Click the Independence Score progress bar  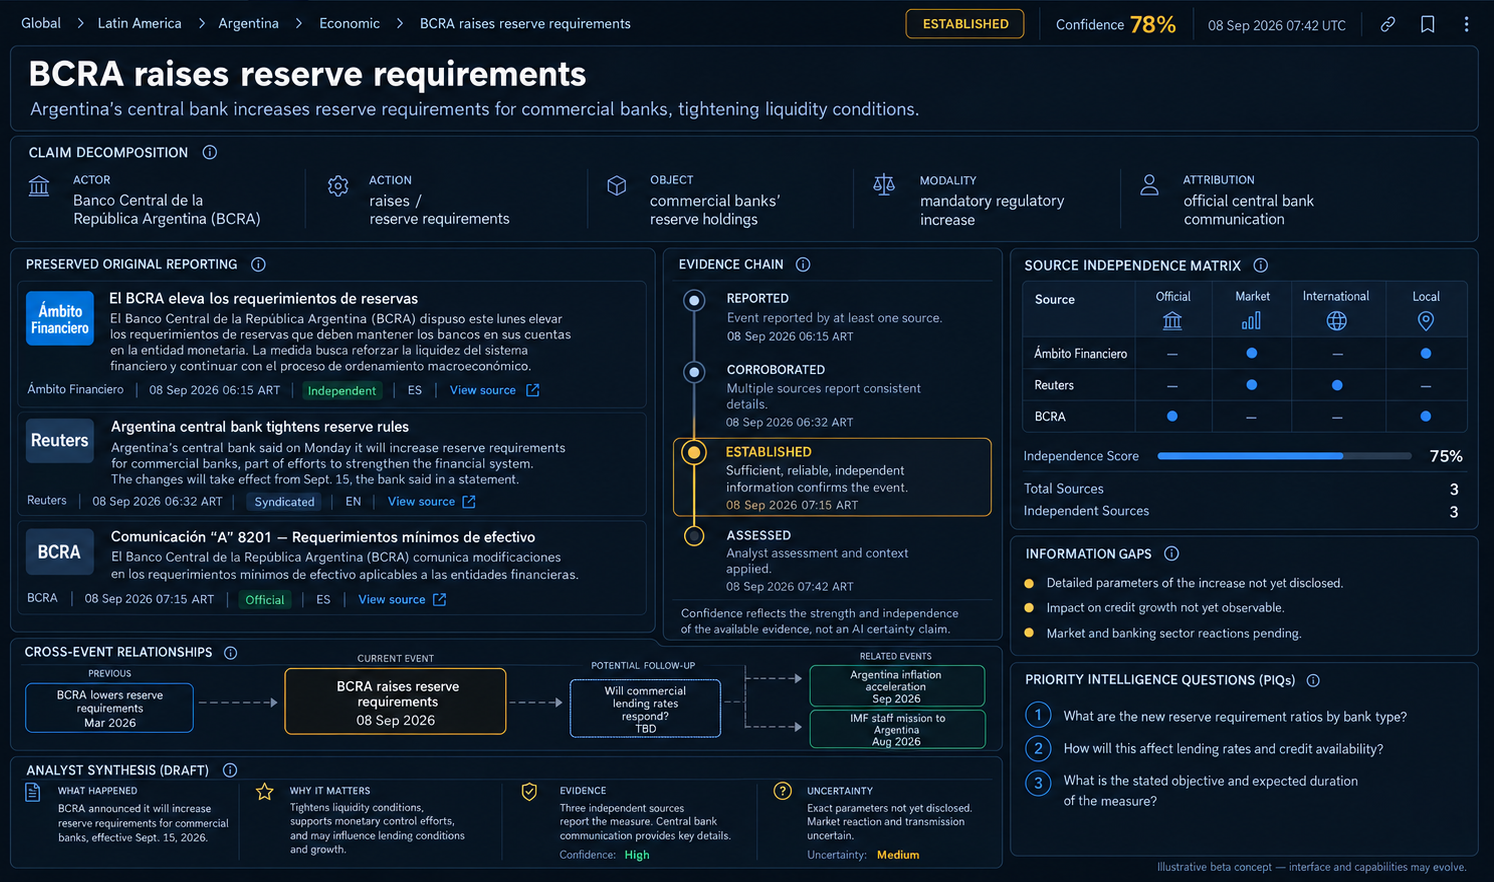tap(1284, 456)
